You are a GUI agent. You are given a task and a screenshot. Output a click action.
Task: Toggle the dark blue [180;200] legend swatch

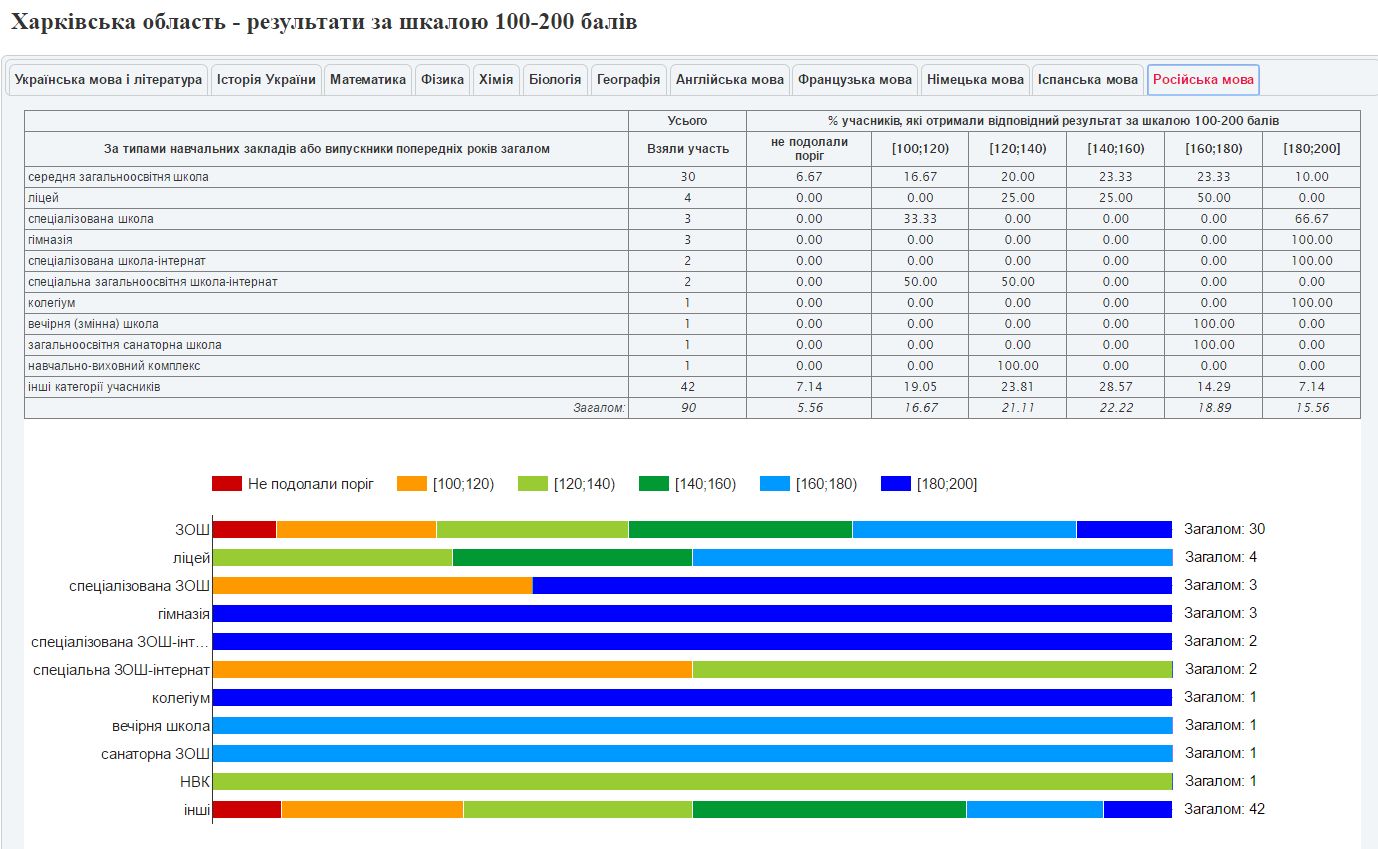pyautogui.click(x=896, y=484)
